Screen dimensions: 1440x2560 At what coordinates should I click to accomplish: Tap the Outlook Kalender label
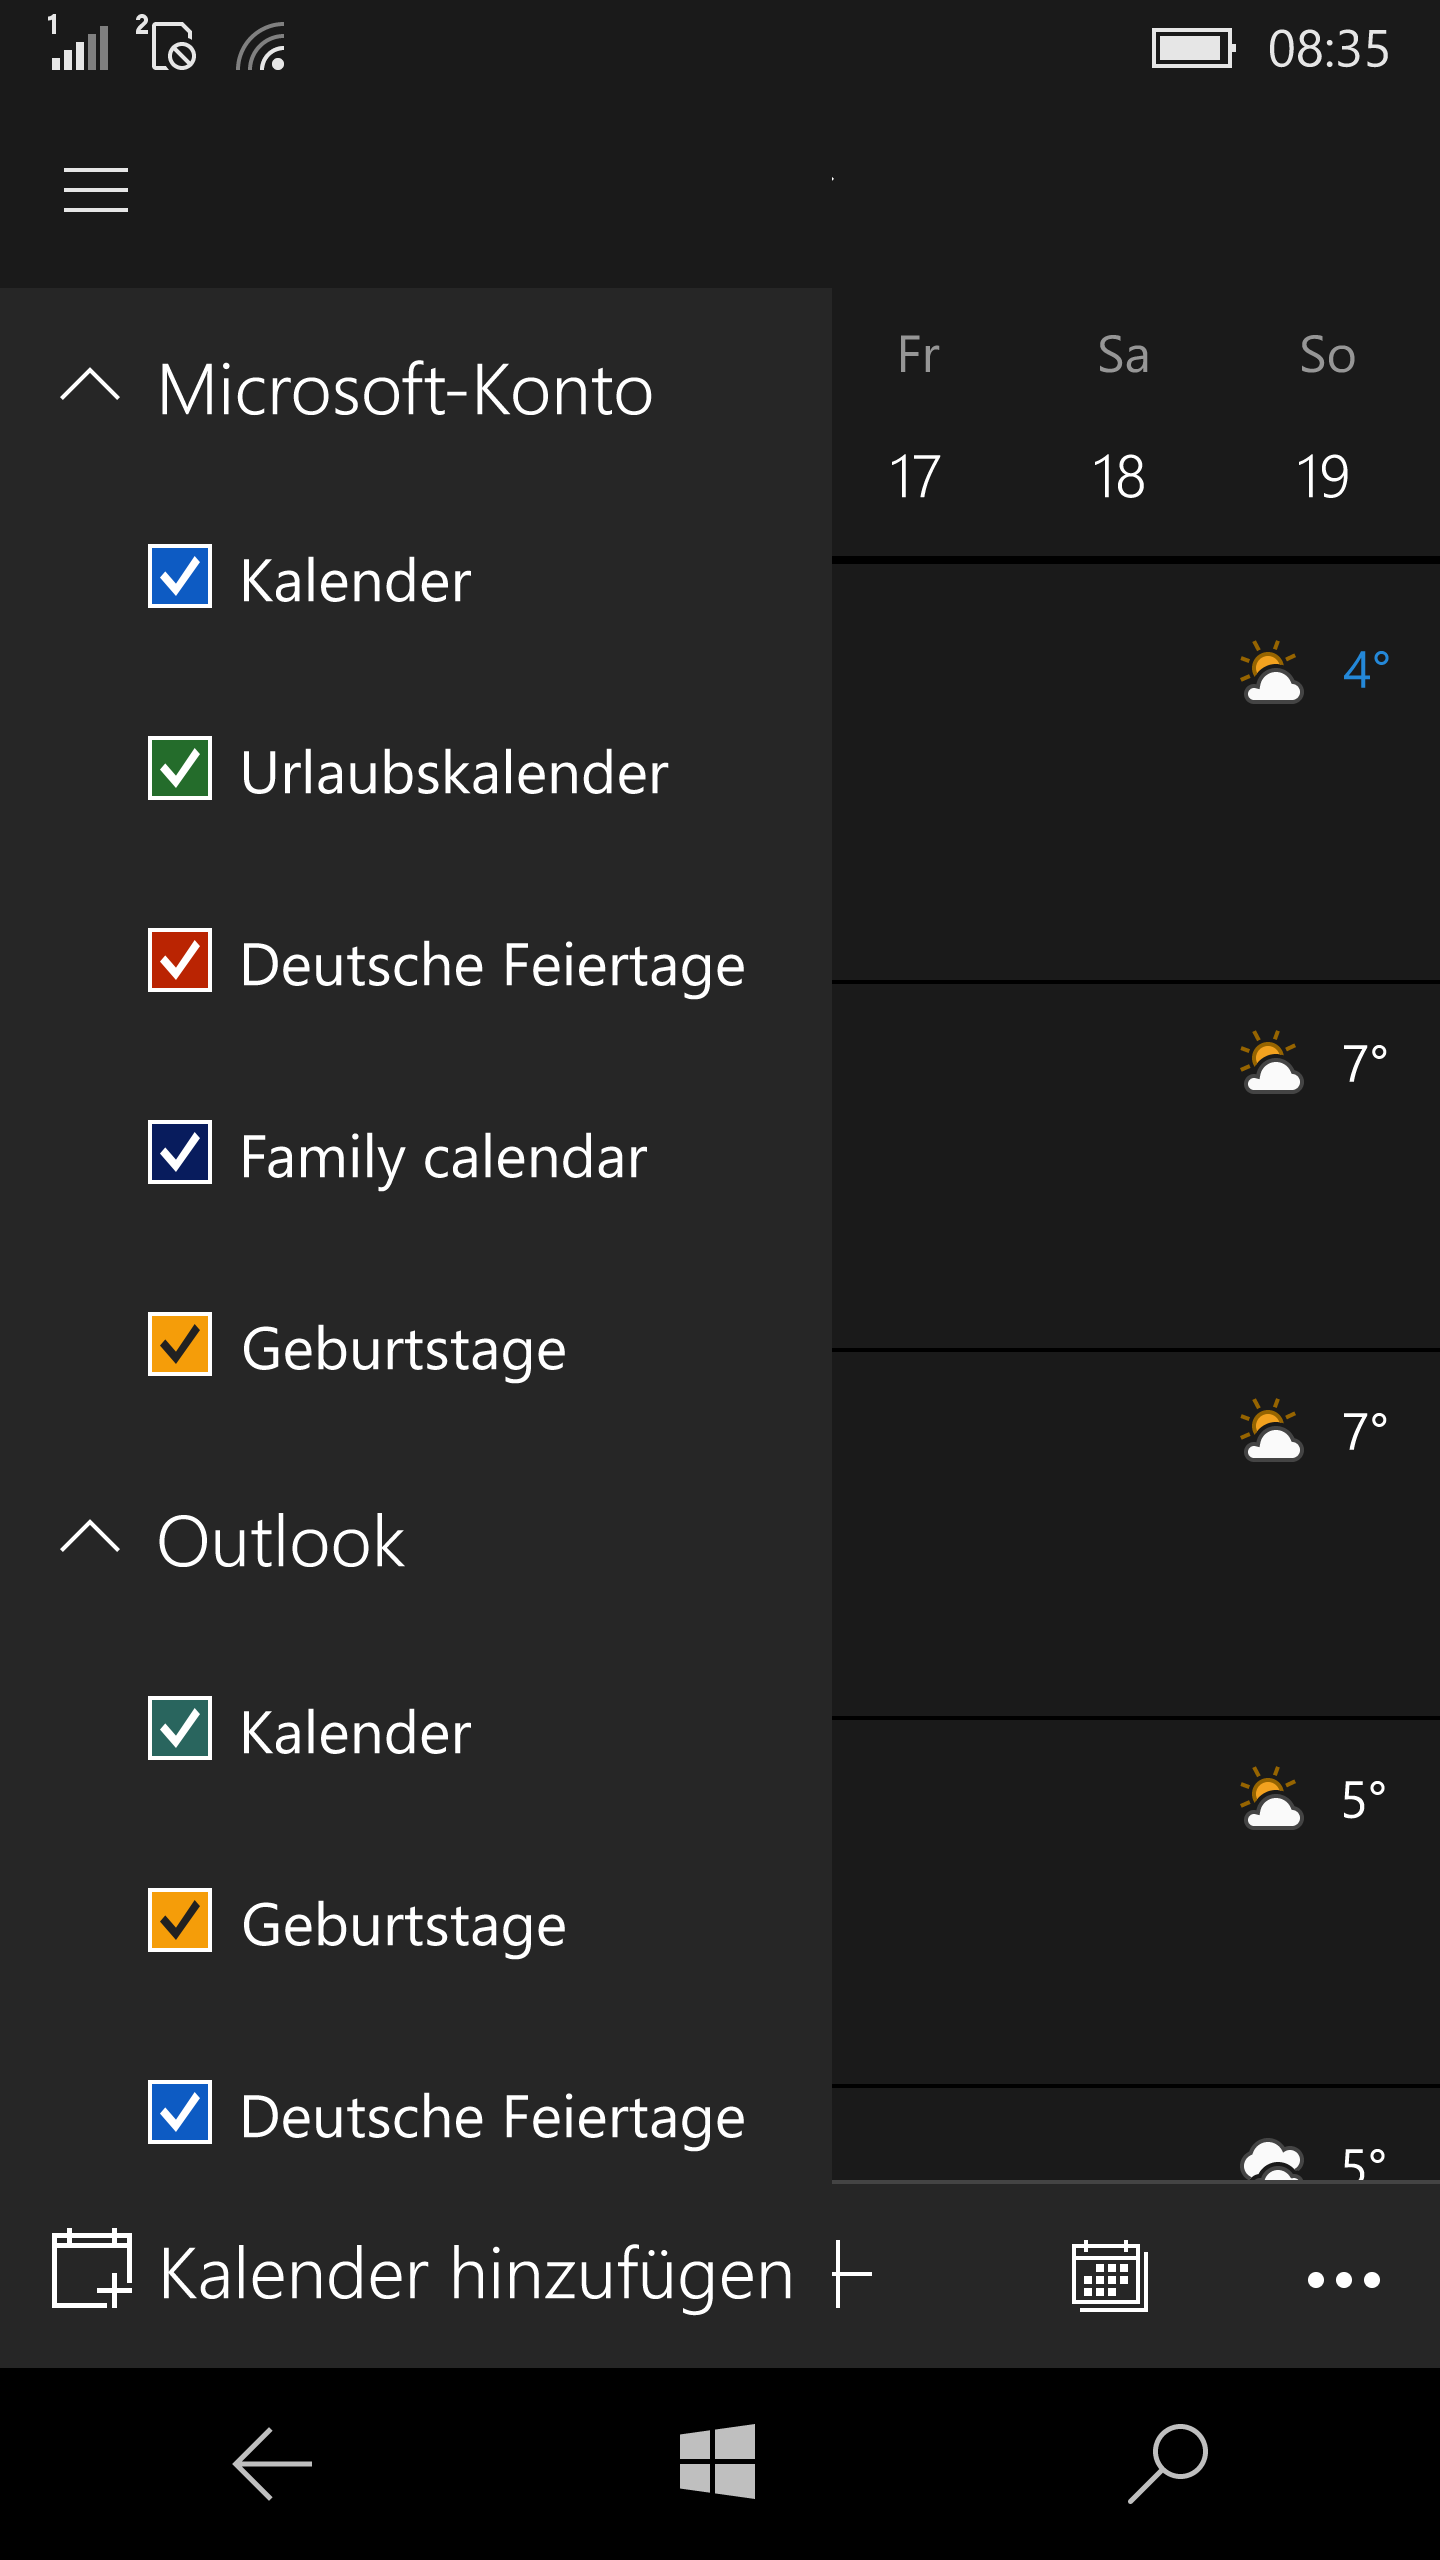point(356,1732)
